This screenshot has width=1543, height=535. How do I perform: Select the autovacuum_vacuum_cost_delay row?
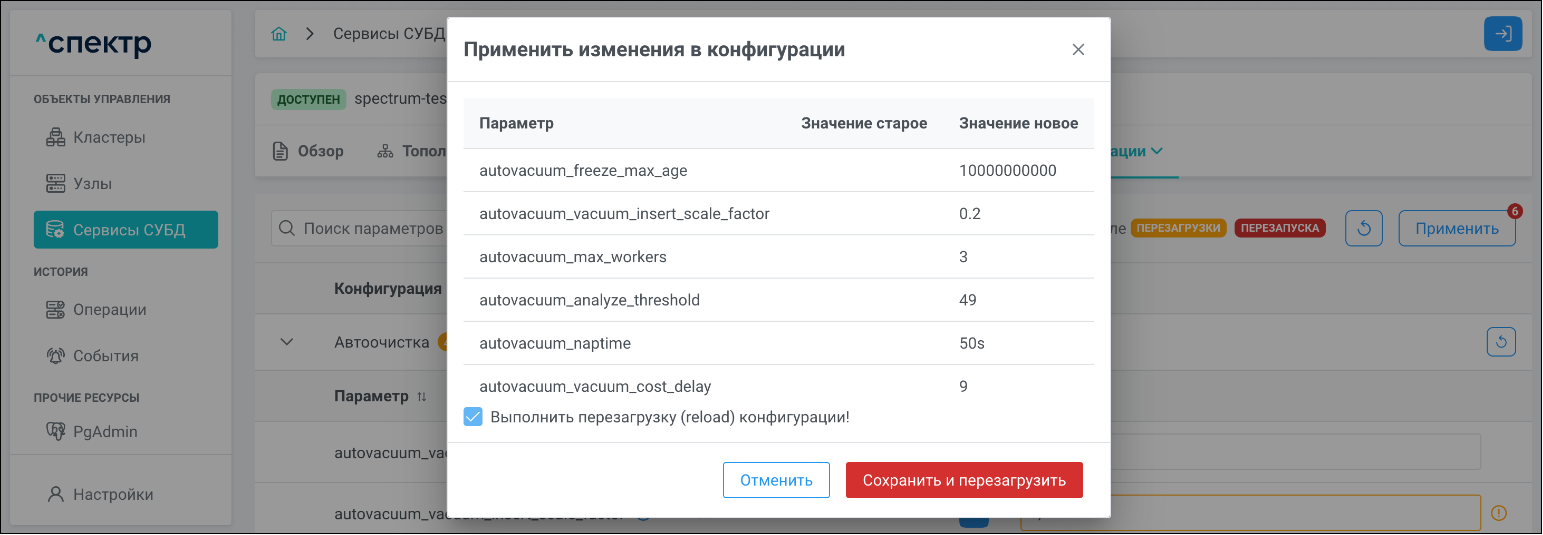click(x=779, y=384)
